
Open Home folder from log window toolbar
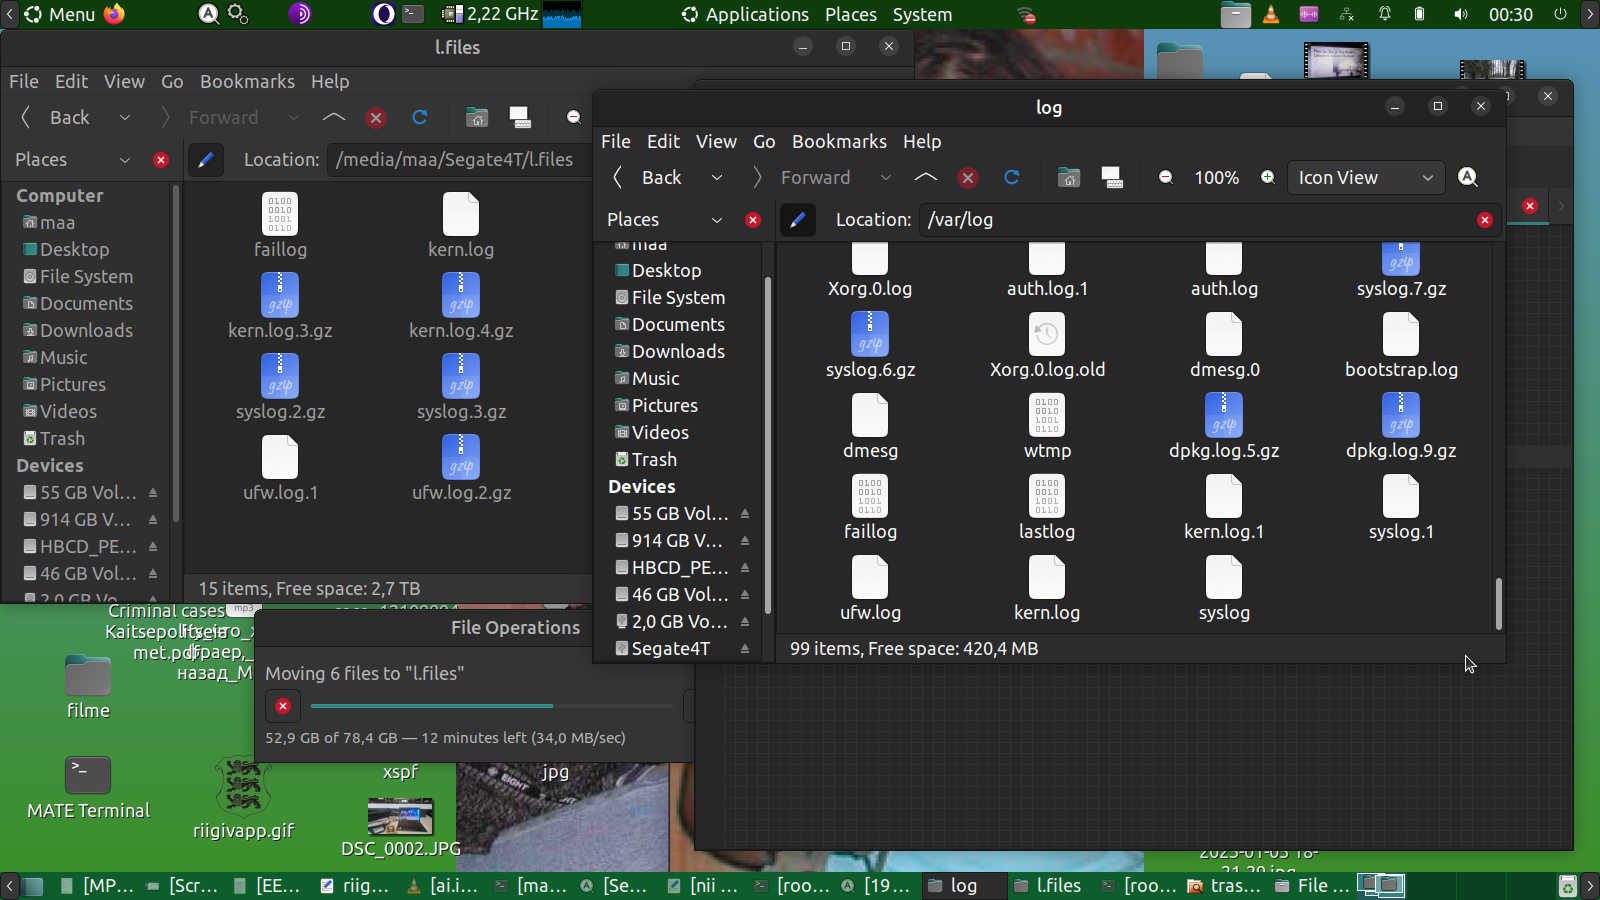(x=1069, y=177)
